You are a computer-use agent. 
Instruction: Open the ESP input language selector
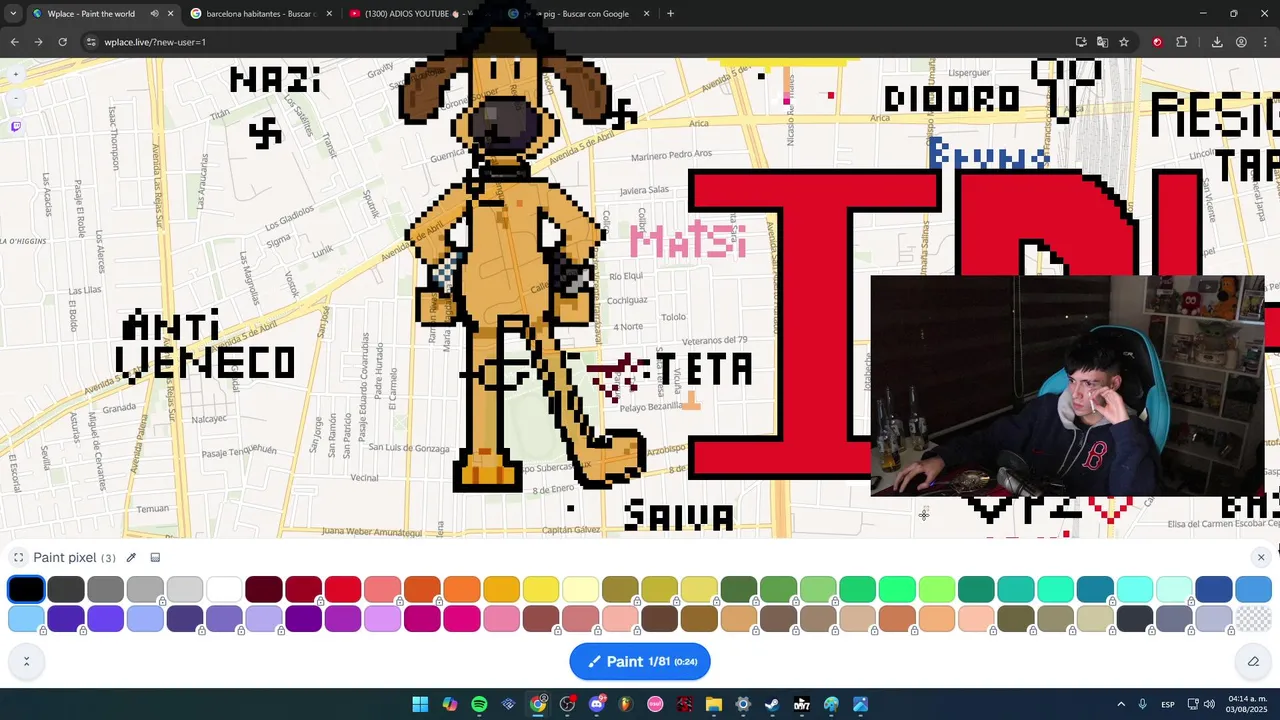1168,704
